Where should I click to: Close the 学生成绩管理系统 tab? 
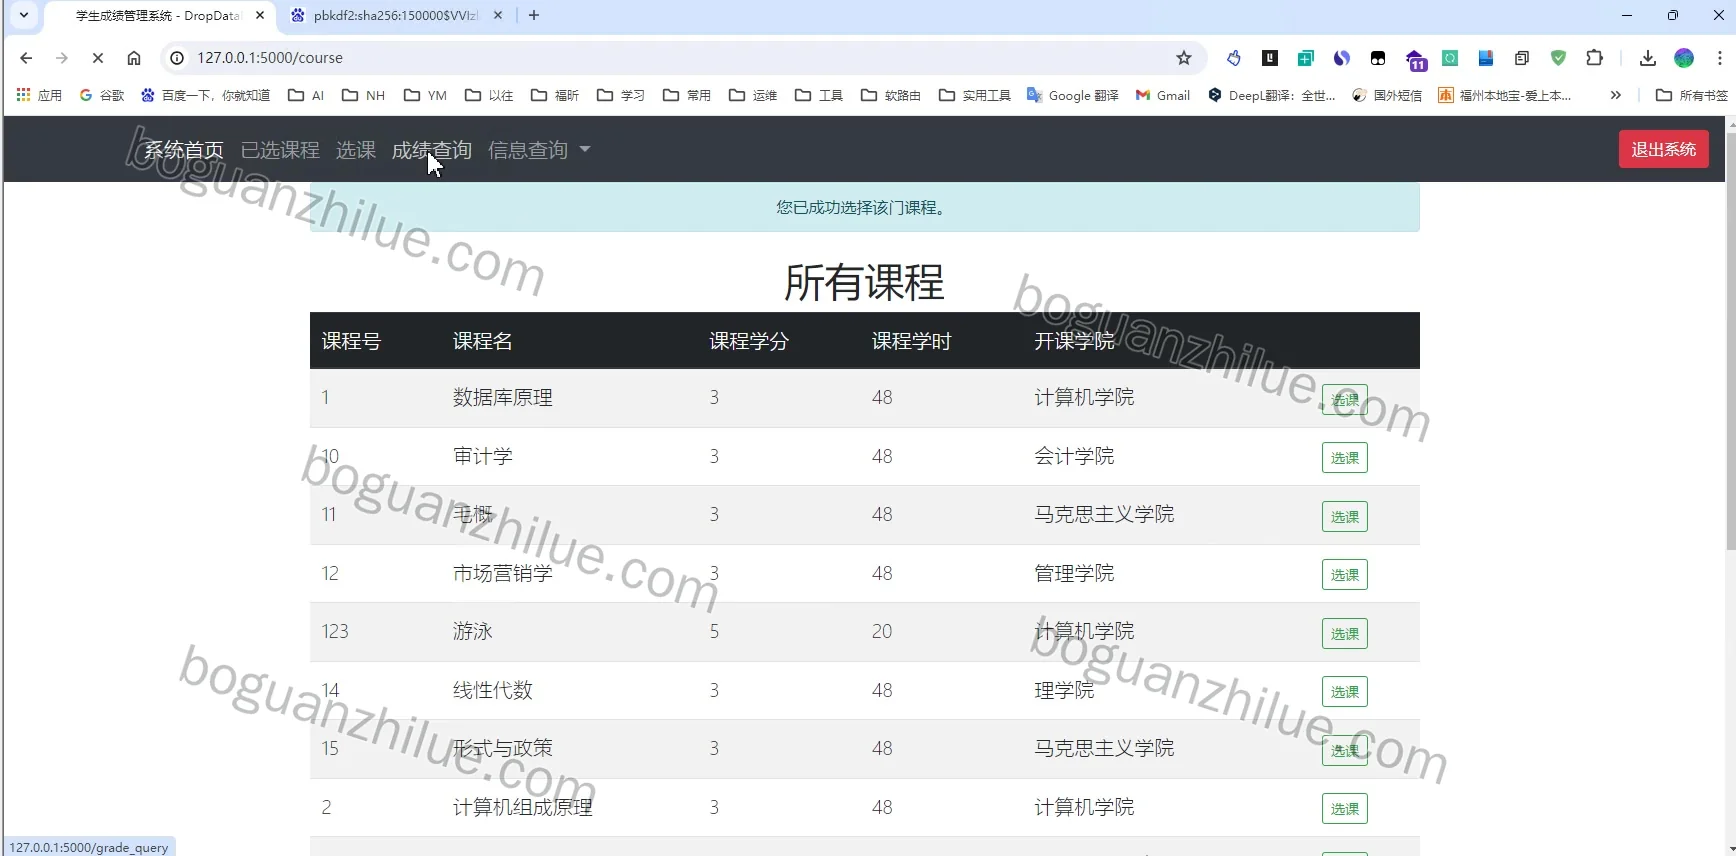click(260, 15)
